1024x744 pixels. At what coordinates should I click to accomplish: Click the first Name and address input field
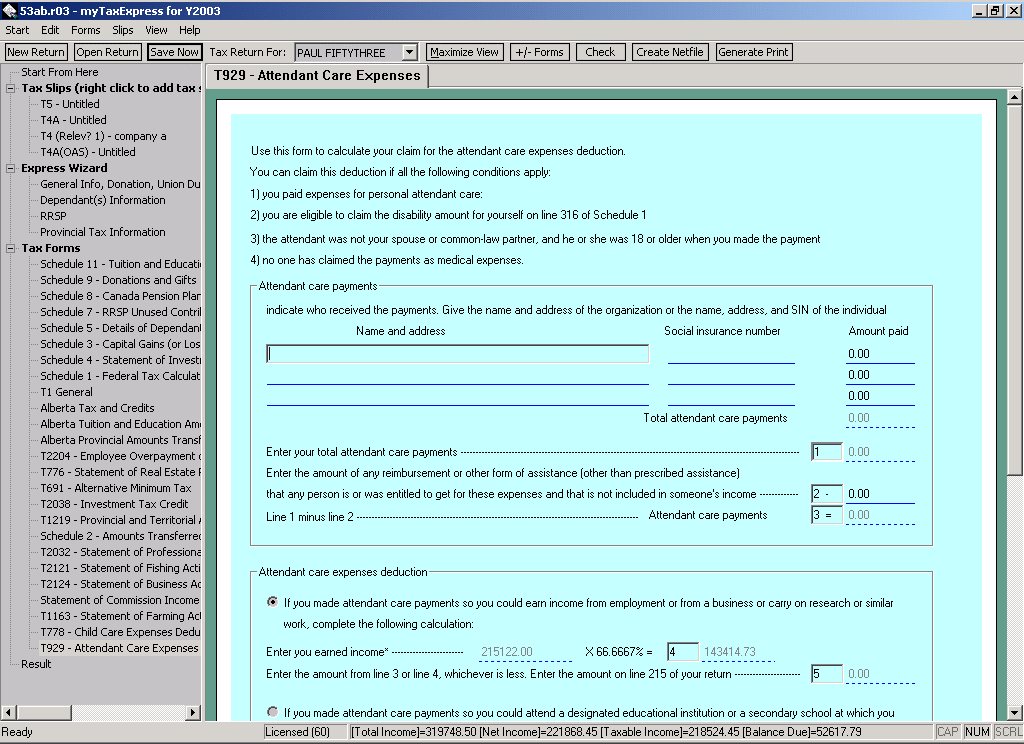tap(457, 354)
